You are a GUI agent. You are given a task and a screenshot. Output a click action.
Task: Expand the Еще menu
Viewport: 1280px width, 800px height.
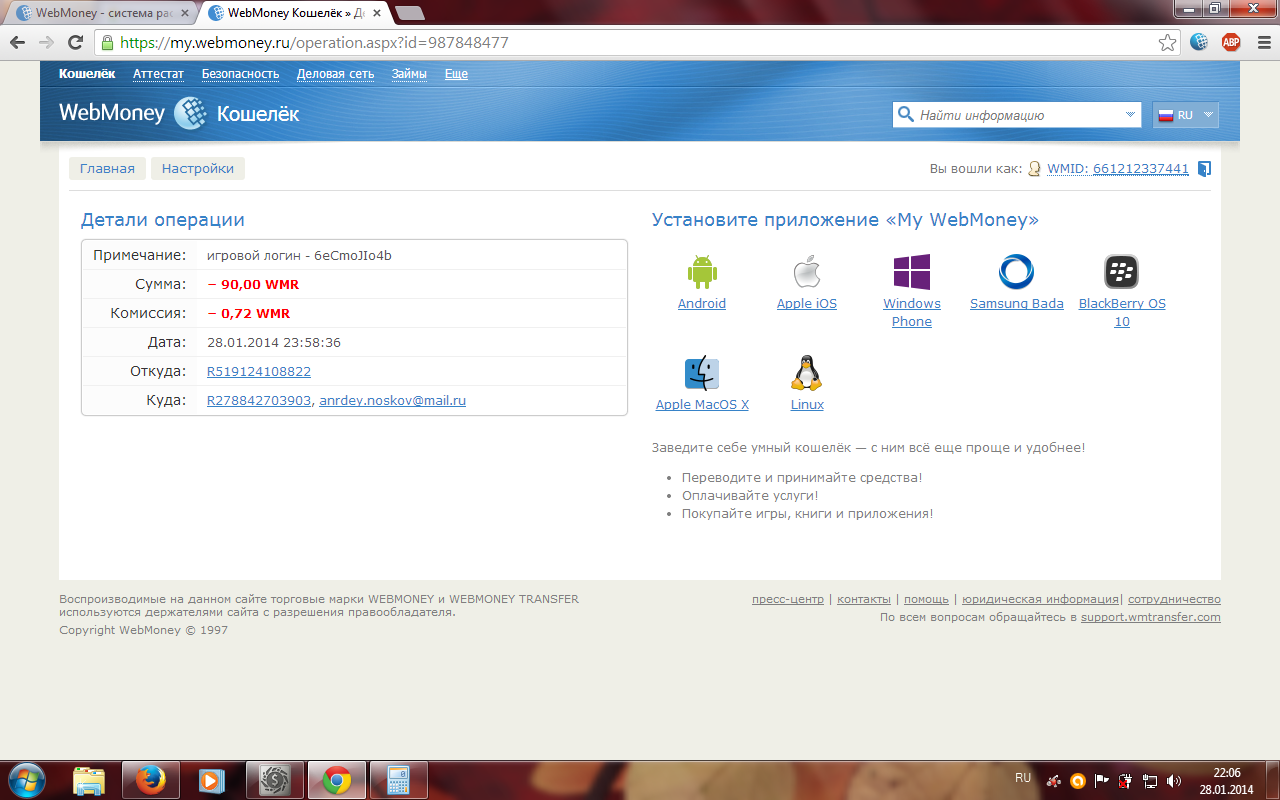[456, 74]
